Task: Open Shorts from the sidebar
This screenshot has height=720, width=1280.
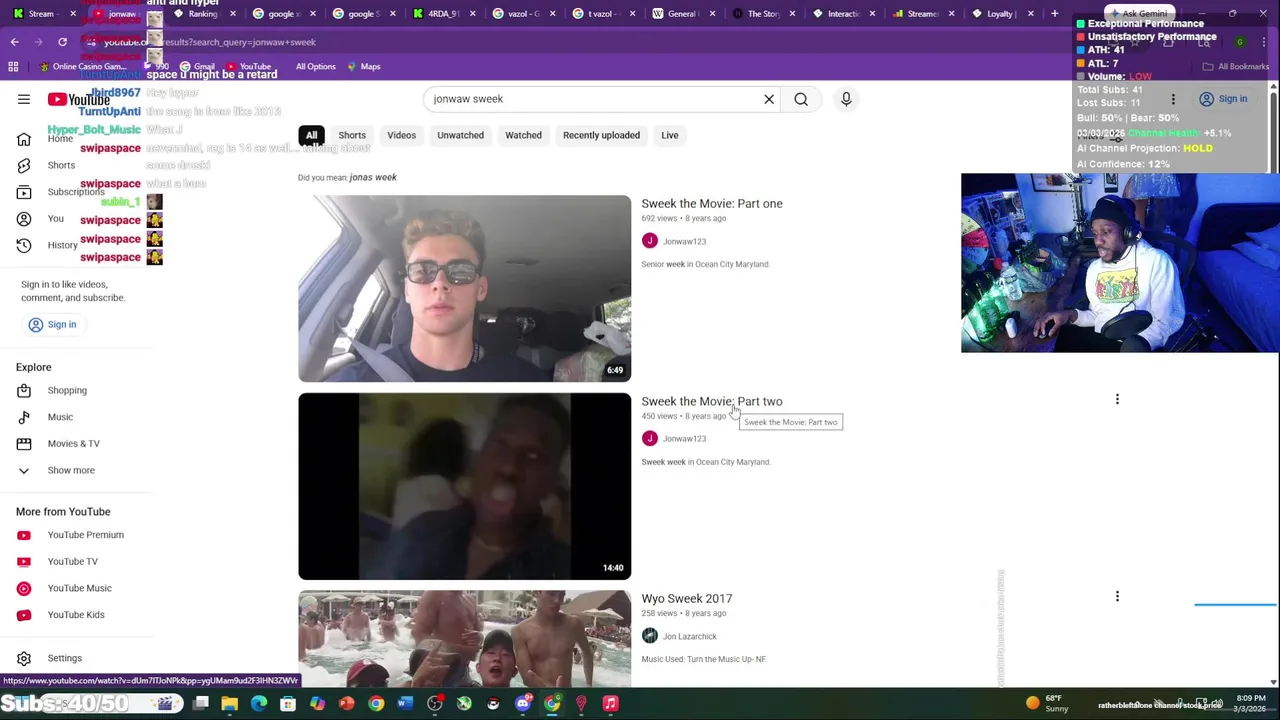Action: [61, 165]
